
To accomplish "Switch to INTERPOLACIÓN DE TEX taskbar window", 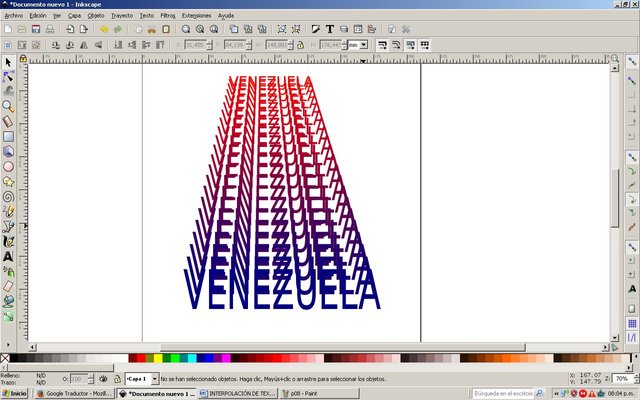I will pyautogui.click(x=238, y=393).
